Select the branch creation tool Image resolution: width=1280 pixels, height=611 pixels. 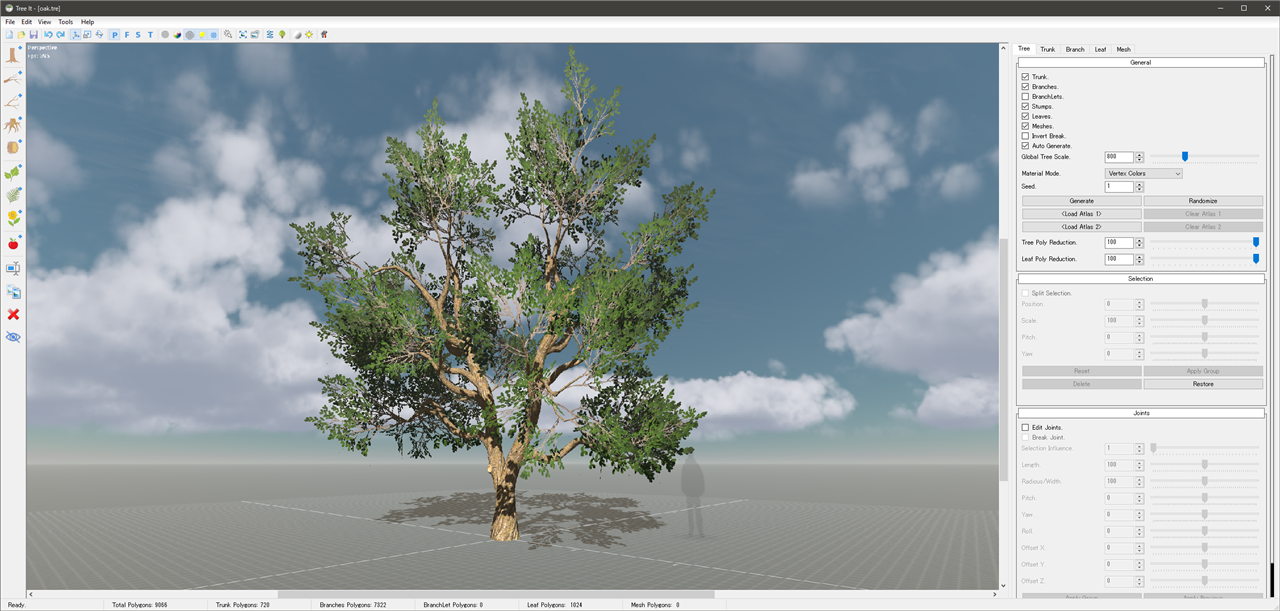click(12, 78)
